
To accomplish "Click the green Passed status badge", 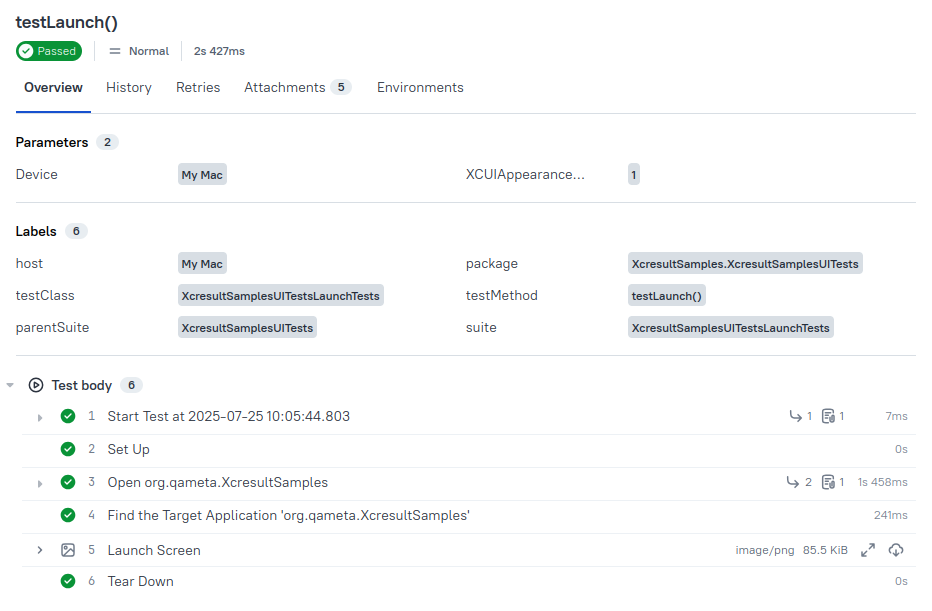I will tap(49, 51).
